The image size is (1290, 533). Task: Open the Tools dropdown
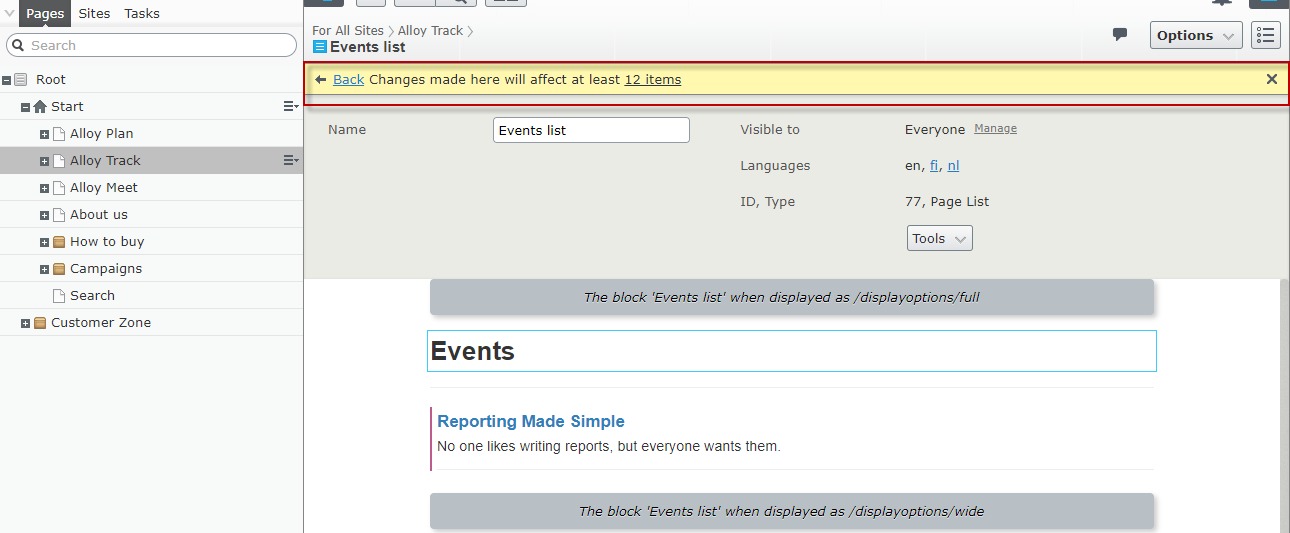click(939, 238)
